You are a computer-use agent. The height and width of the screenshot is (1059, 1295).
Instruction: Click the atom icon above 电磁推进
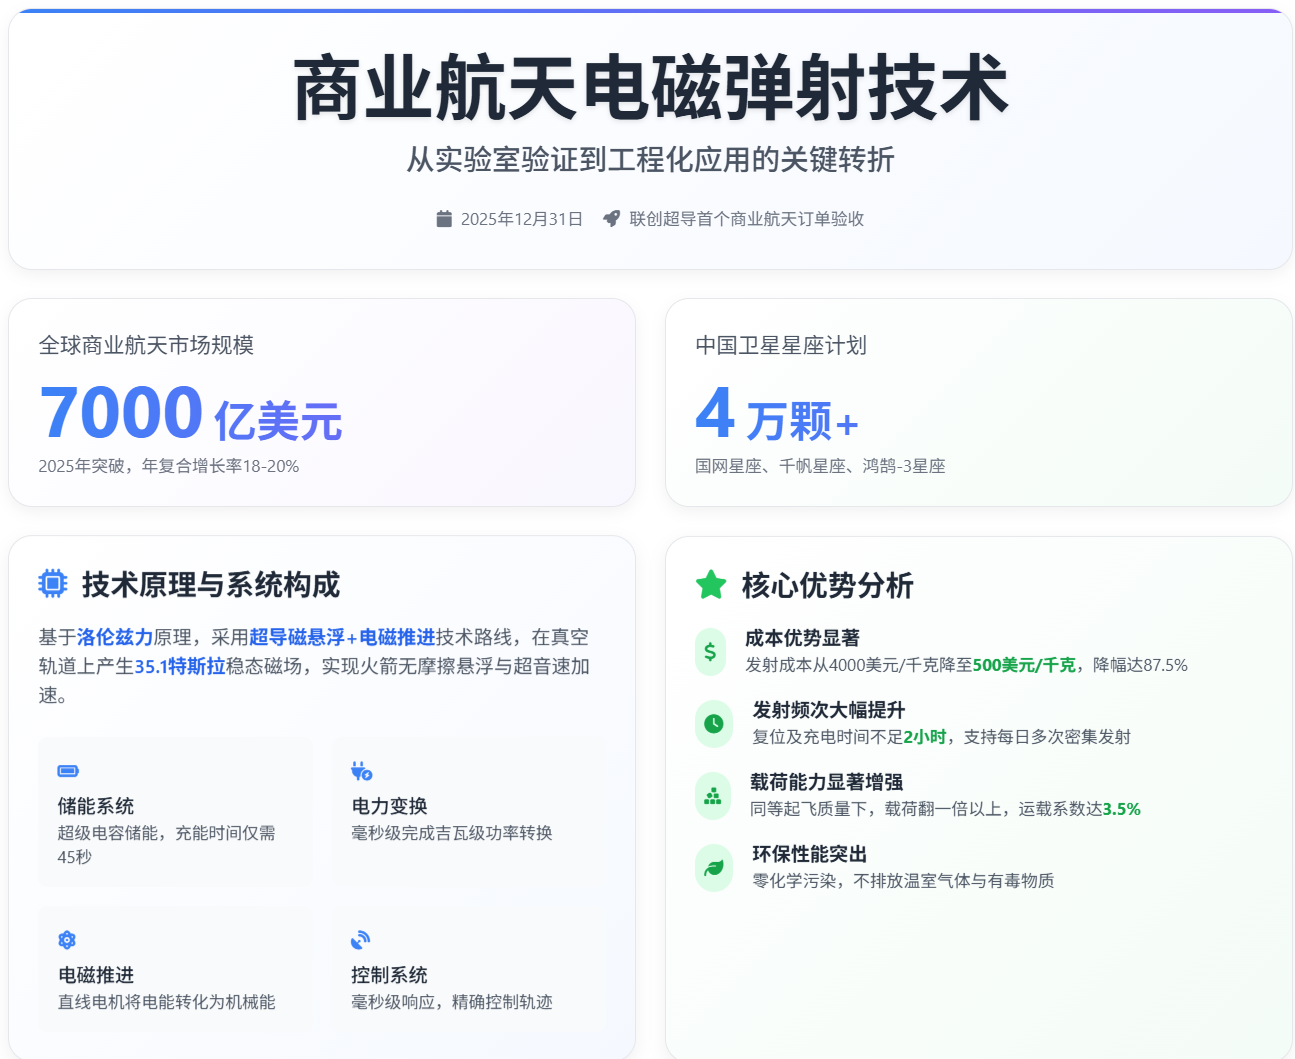(67, 940)
